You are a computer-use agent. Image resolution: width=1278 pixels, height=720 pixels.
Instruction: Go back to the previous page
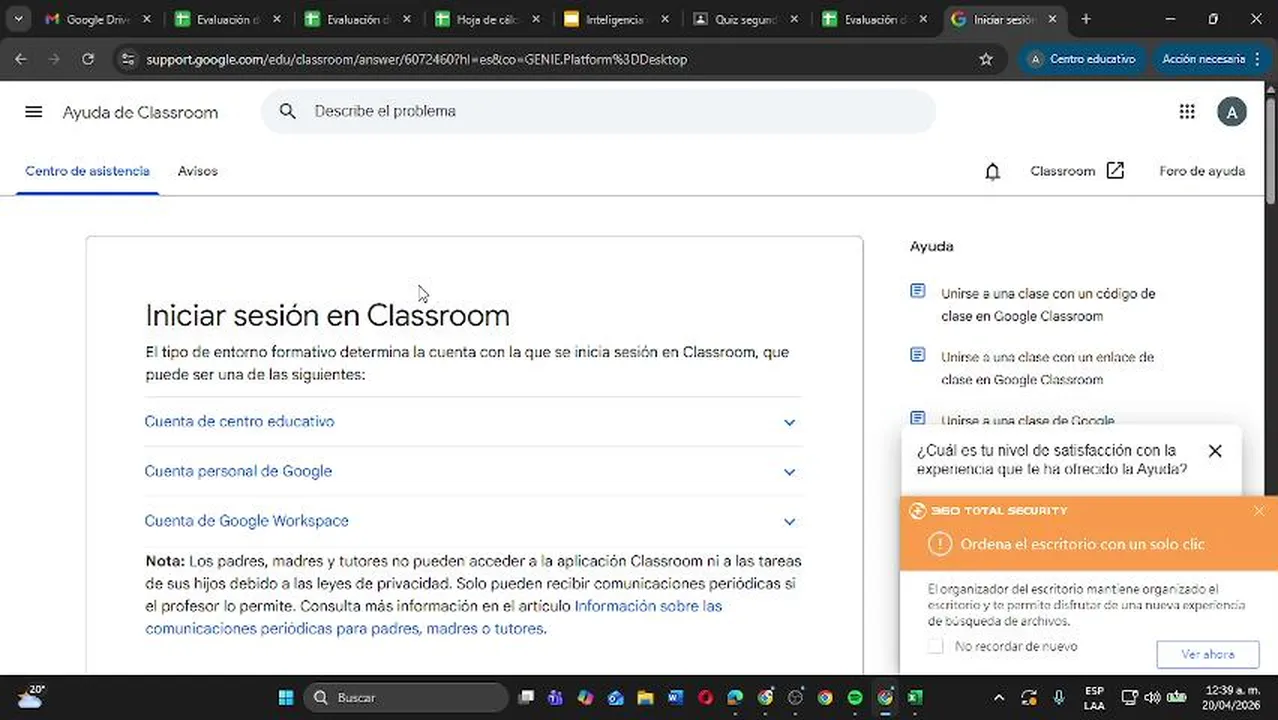click(x=21, y=59)
